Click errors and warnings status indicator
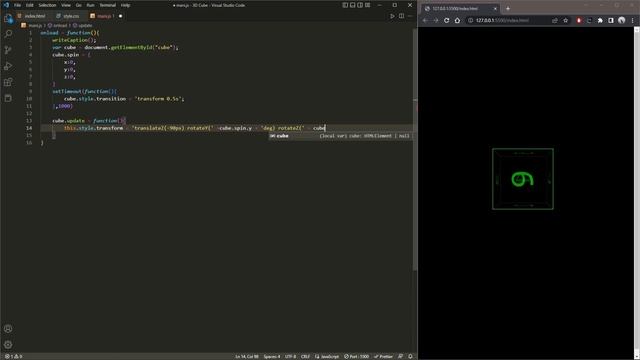This screenshot has height=360, width=640. click(x=13, y=356)
